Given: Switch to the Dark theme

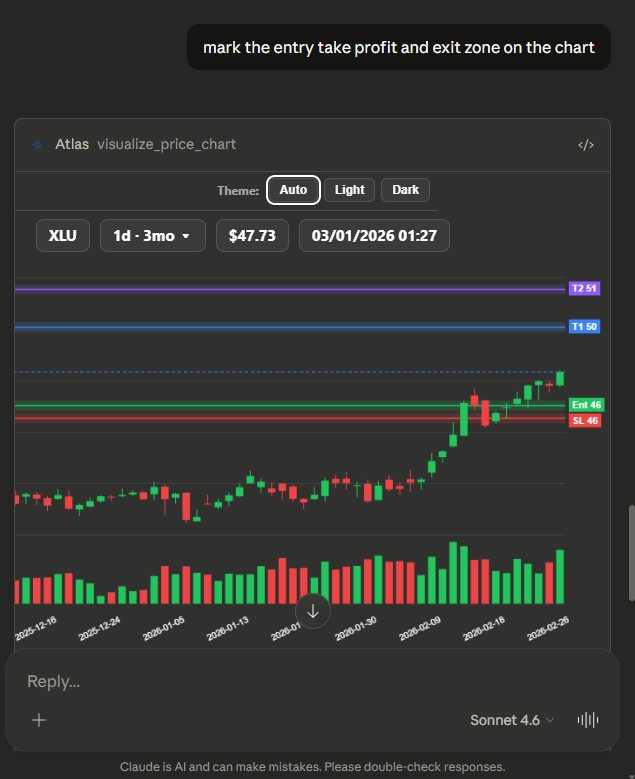Looking at the screenshot, I should [405, 190].
